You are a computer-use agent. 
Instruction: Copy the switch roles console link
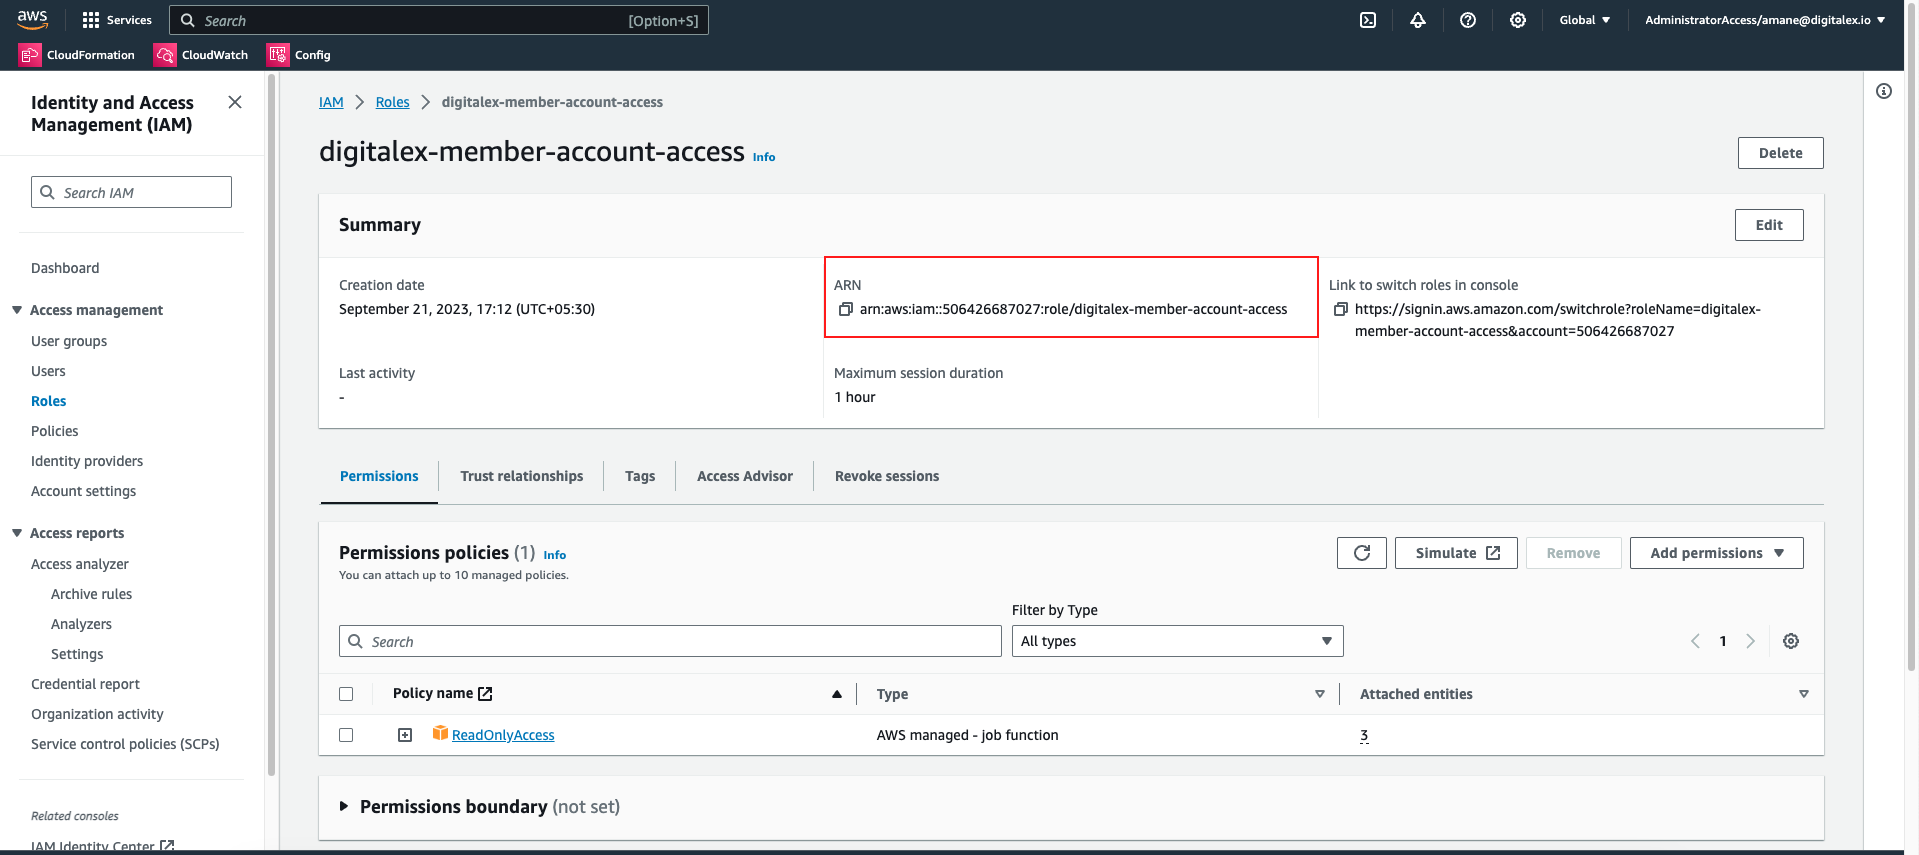pyautogui.click(x=1341, y=310)
